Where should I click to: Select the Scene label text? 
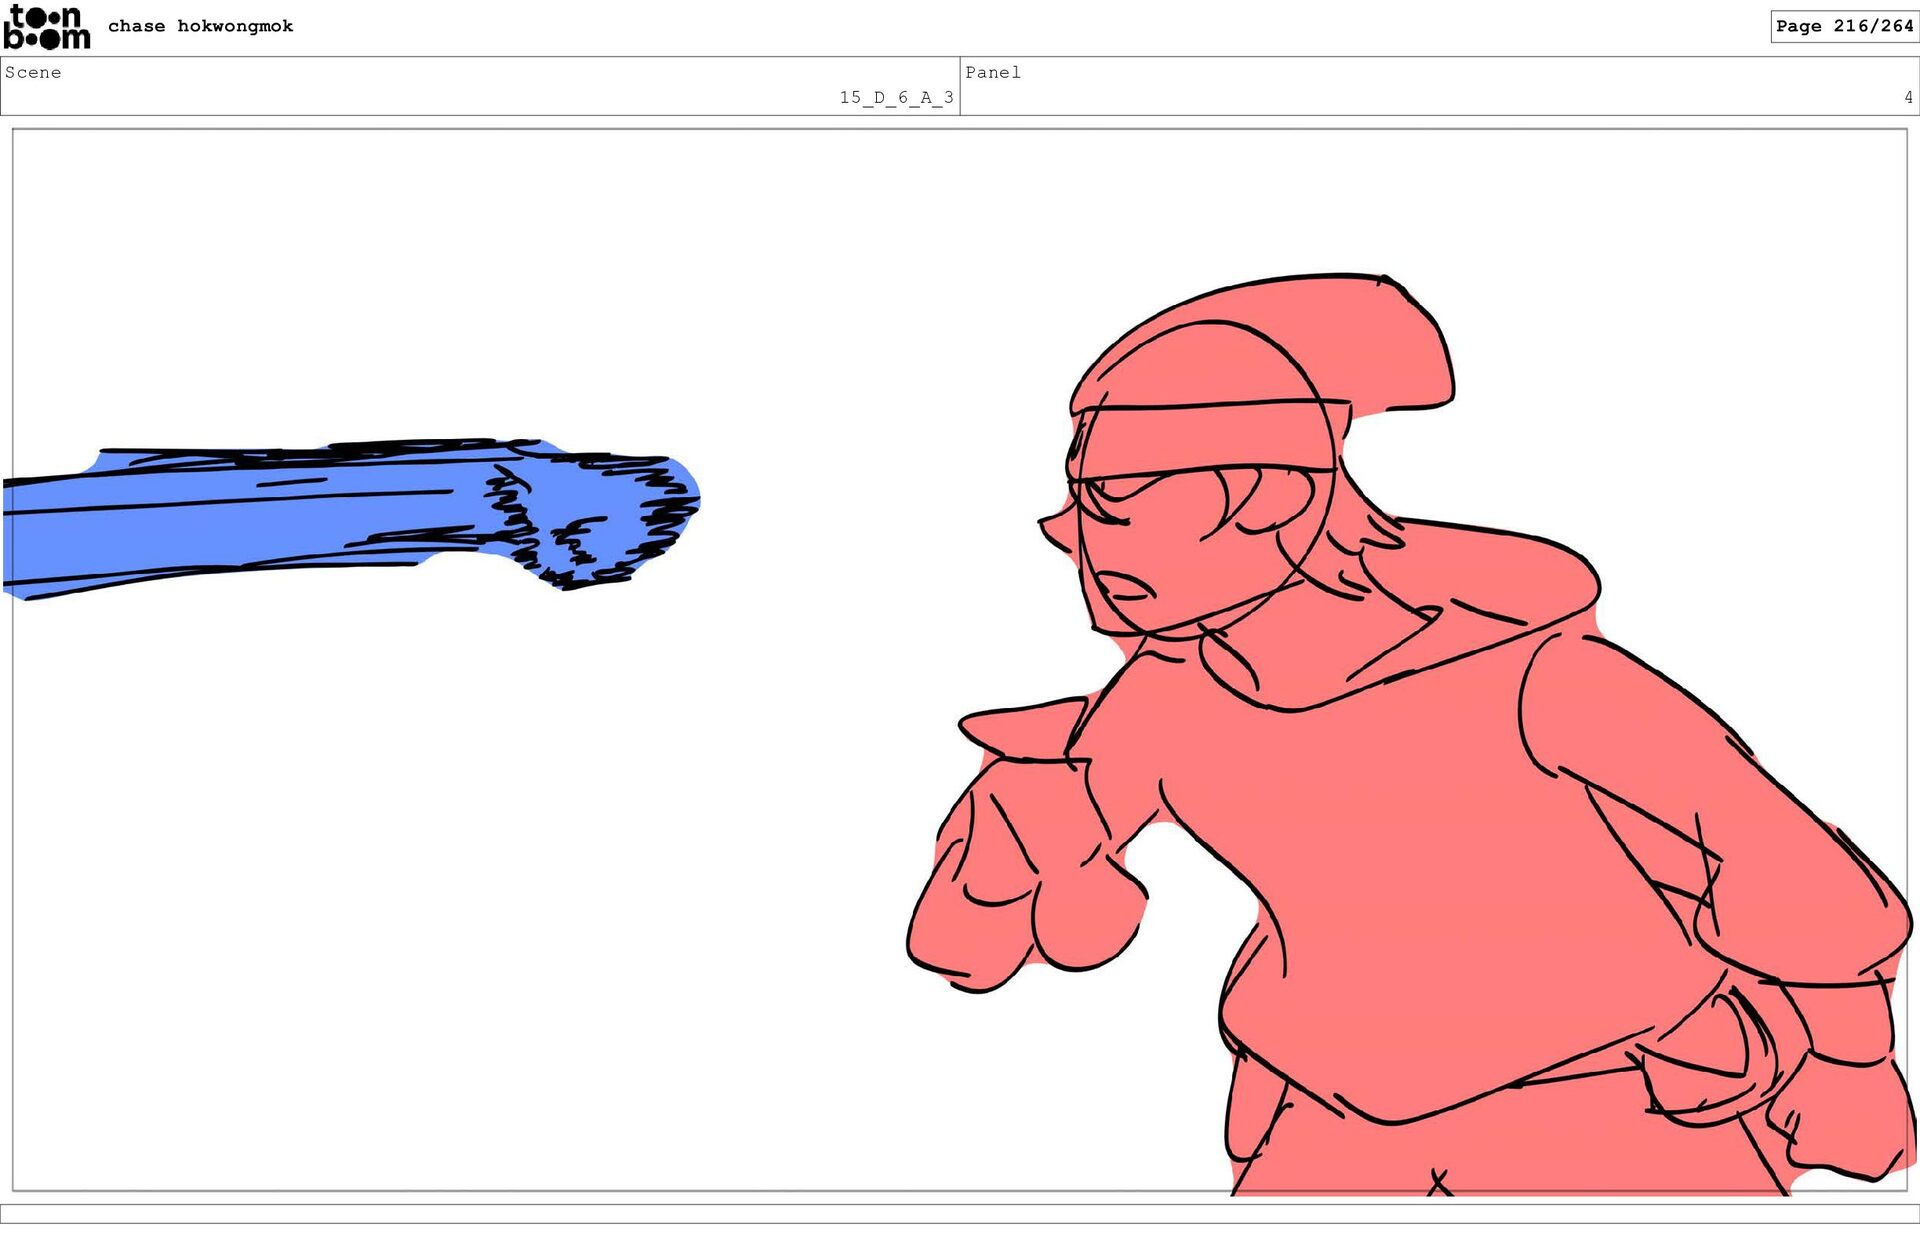pyautogui.click(x=33, y=72)
